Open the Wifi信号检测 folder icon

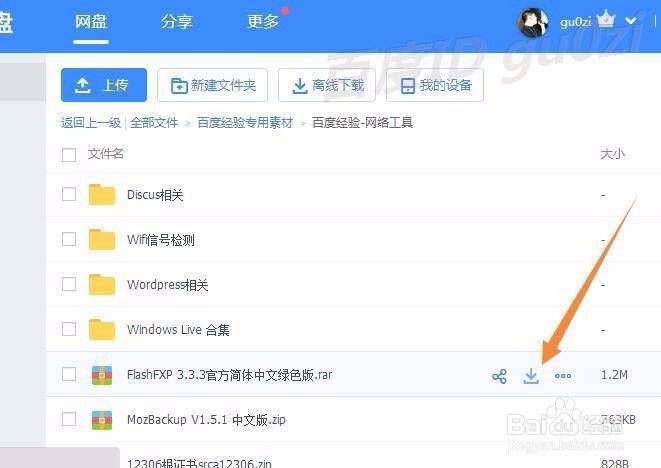pyautogui.click(x=102, y=239)
